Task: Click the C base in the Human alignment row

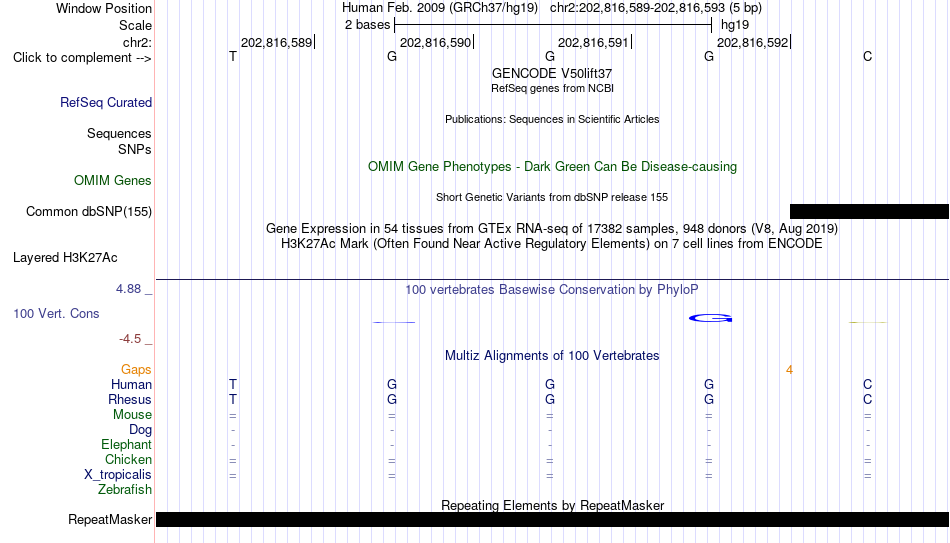Action: pyautogui.click(x=868, y=385)
